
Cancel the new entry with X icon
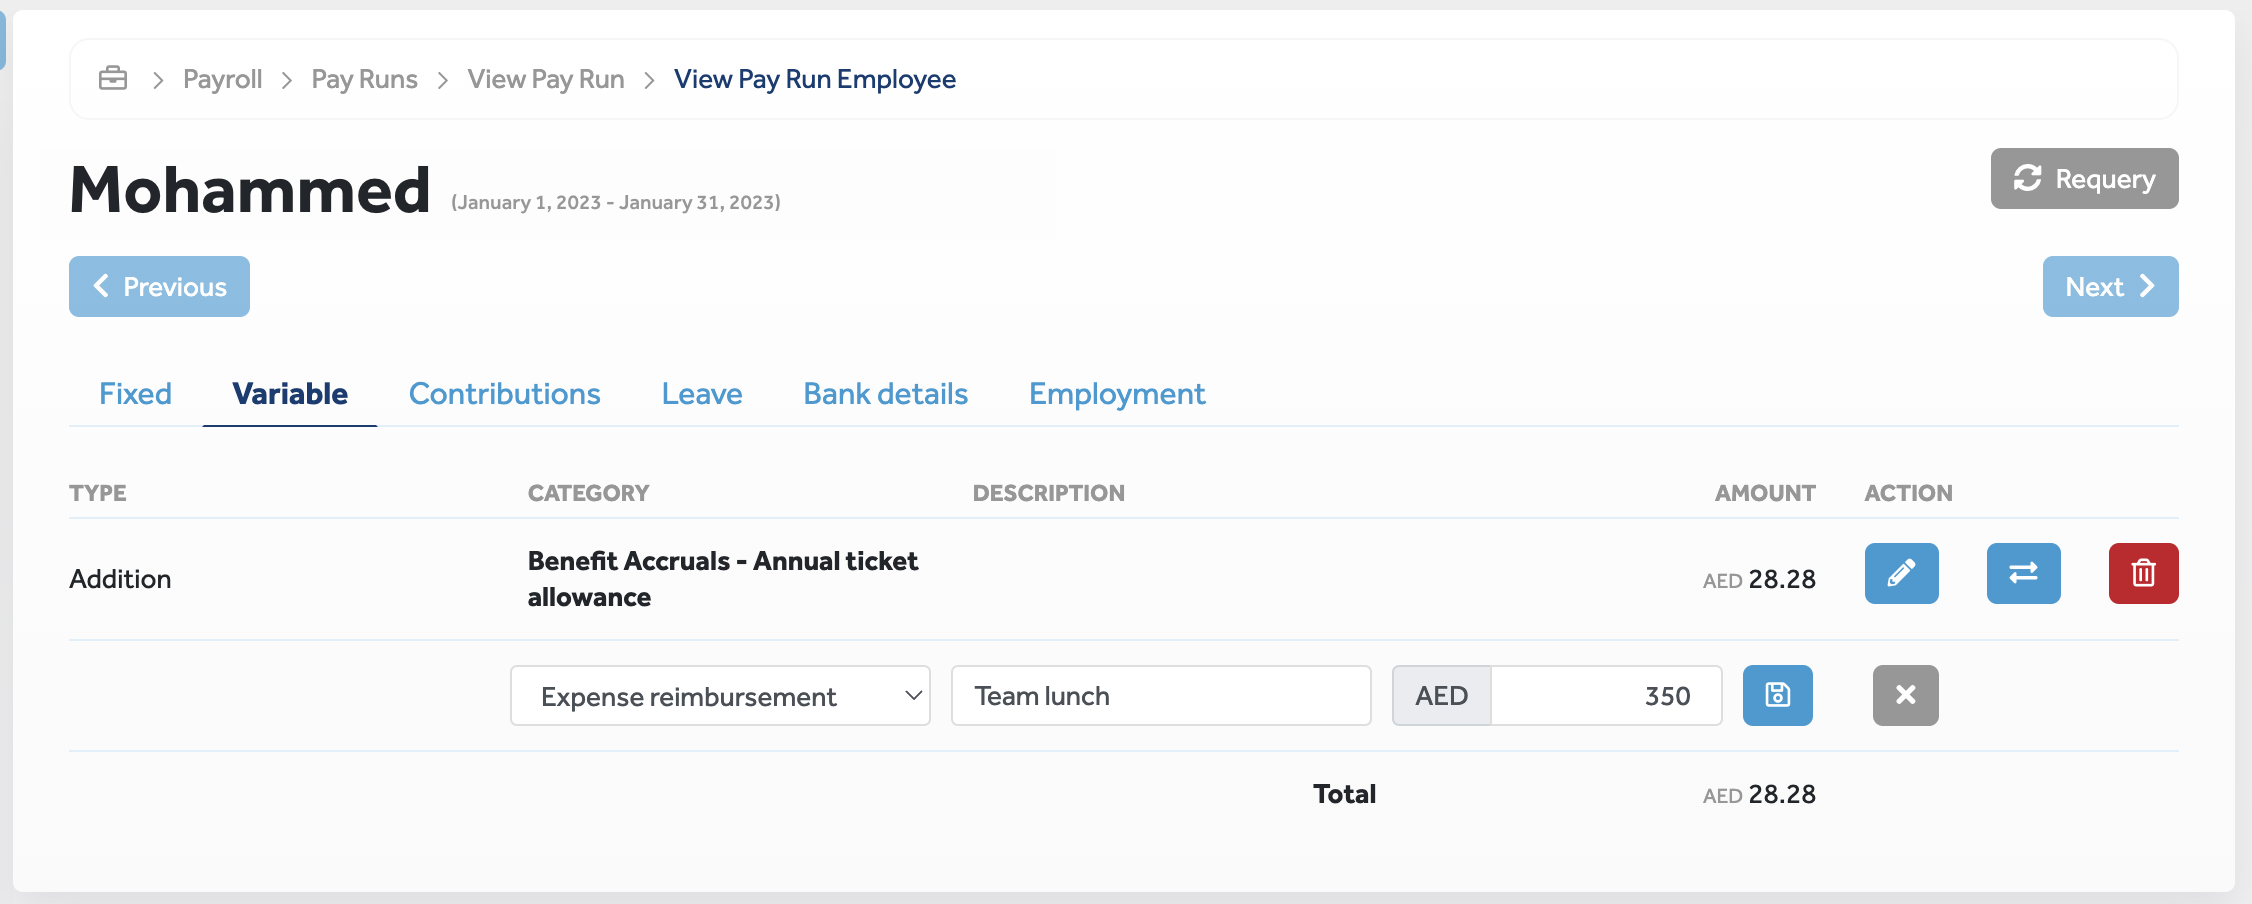click(x=1905, y=695)
